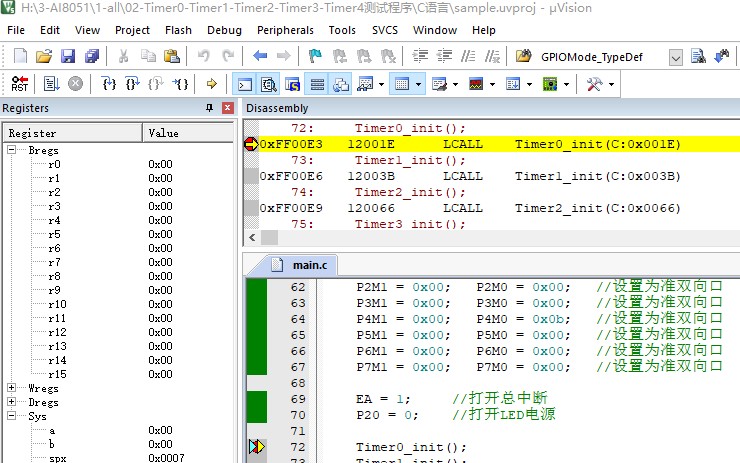Collapse the Bregs register group
The width and height of the screenshot is (740, 463).
(x=11, y=150)
